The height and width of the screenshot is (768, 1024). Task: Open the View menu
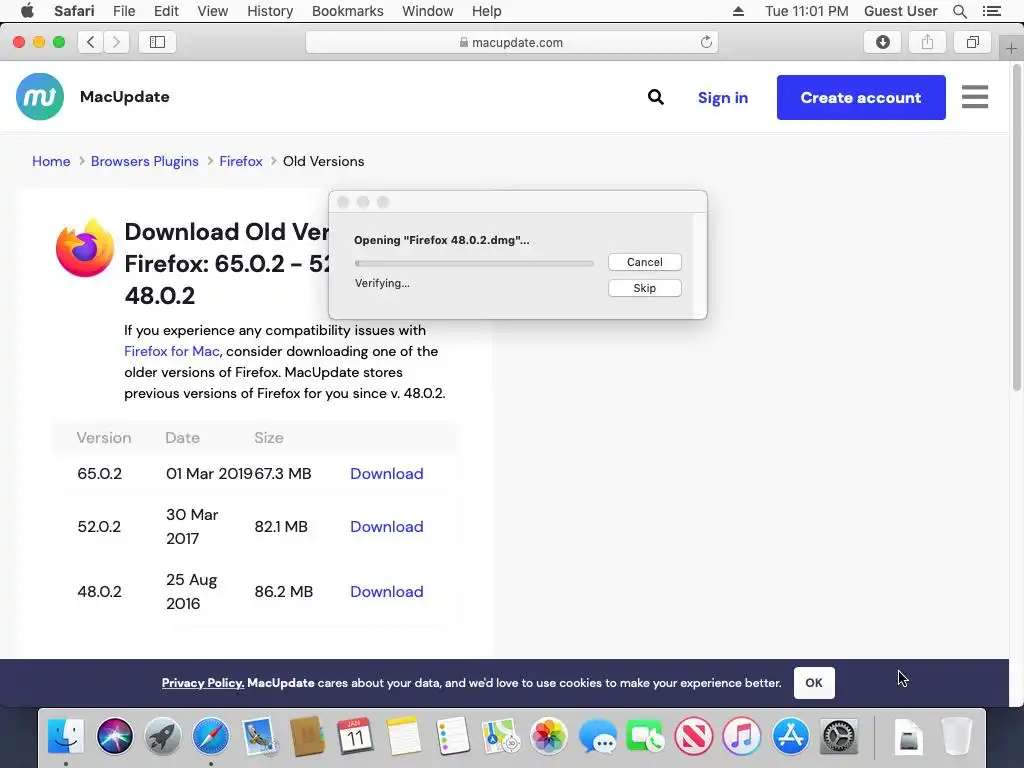tap(212, 11)
